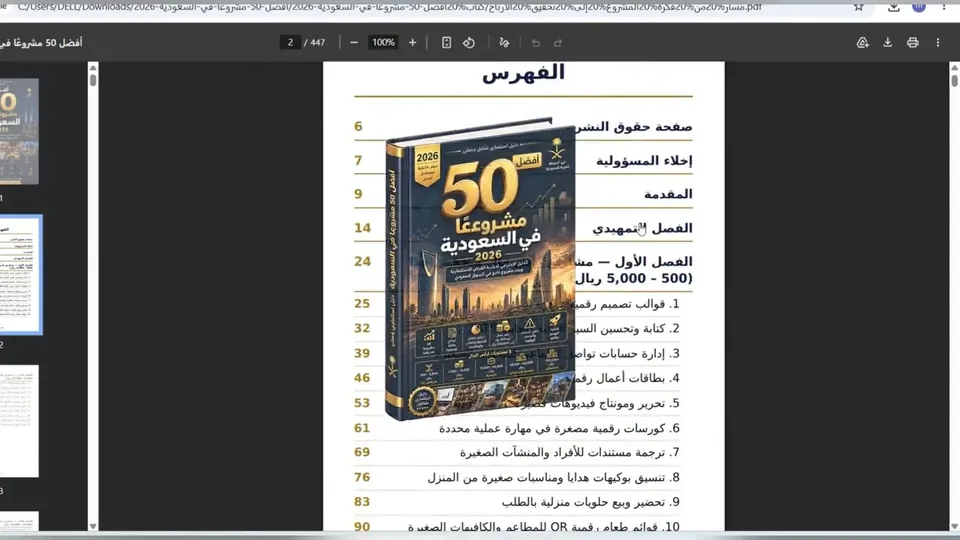The image size is (960, 540).
Task: Select page 1 cover thumbnail
Action: point(19,131)
